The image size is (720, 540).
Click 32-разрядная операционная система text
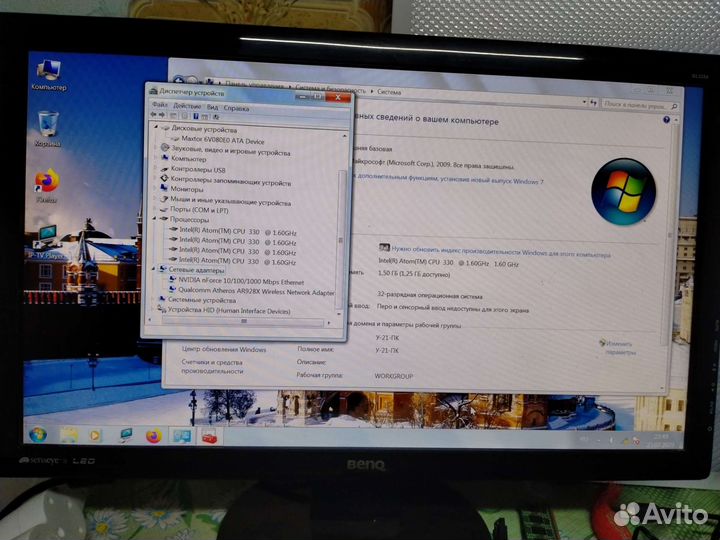429,295
